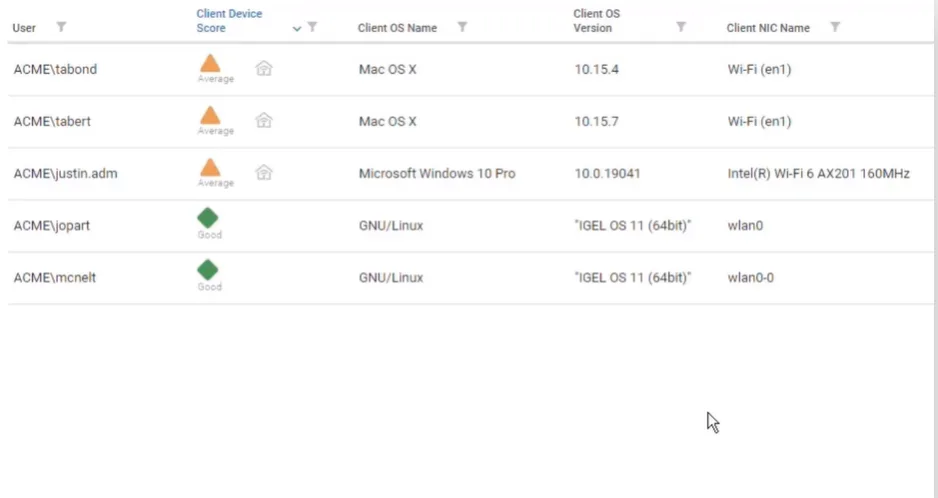Viewport: 938px width, 498px height.
Task: Open the Client OS Name column filter
Action: (x=462, y=27)
